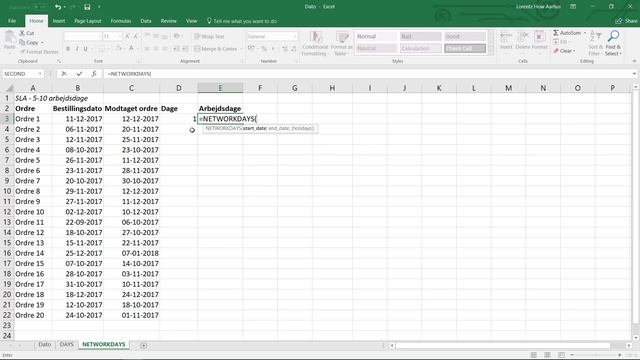
Task: Open the font size dropdown
Action: (x=120, y=37)
